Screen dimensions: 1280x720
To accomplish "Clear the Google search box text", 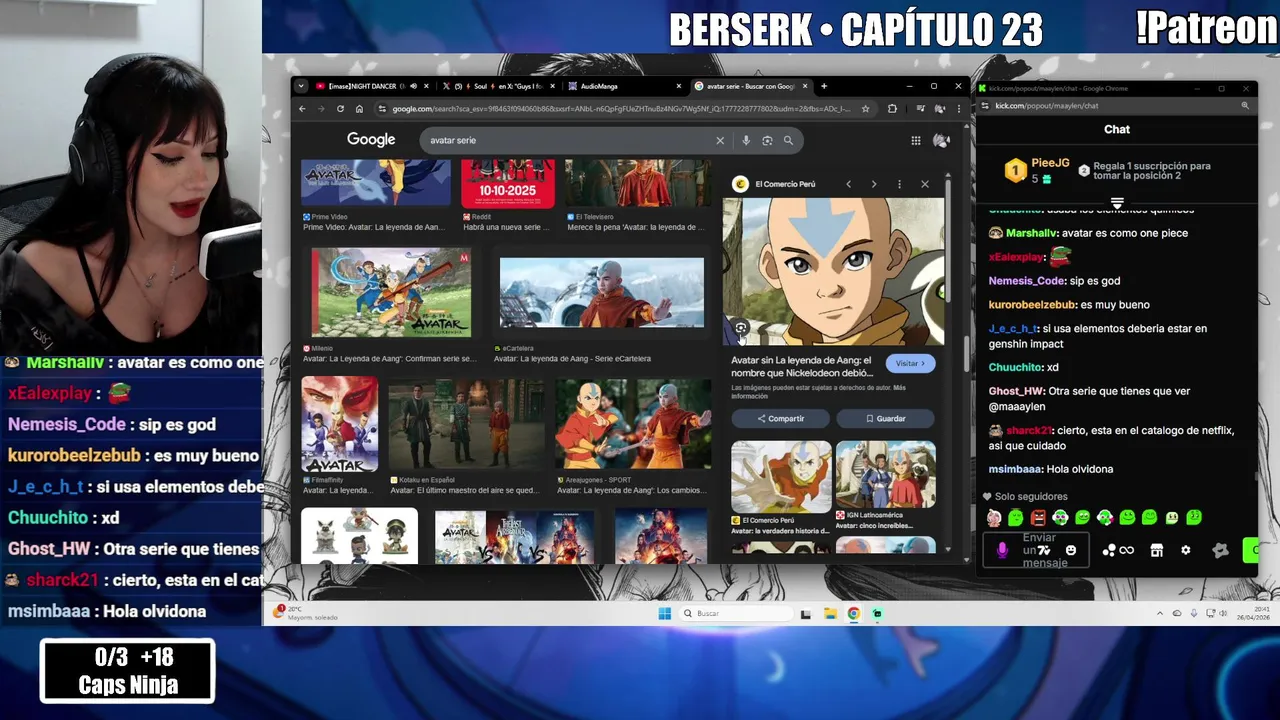I will click(x=719, y=141).
